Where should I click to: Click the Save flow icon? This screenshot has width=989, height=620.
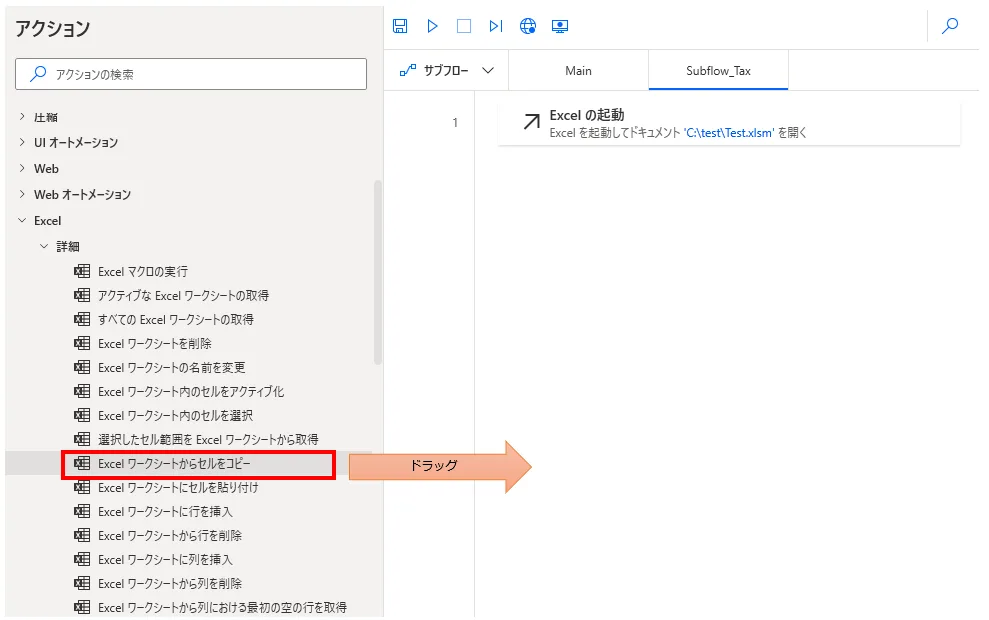pyautogui.click(x=401, y=26)
